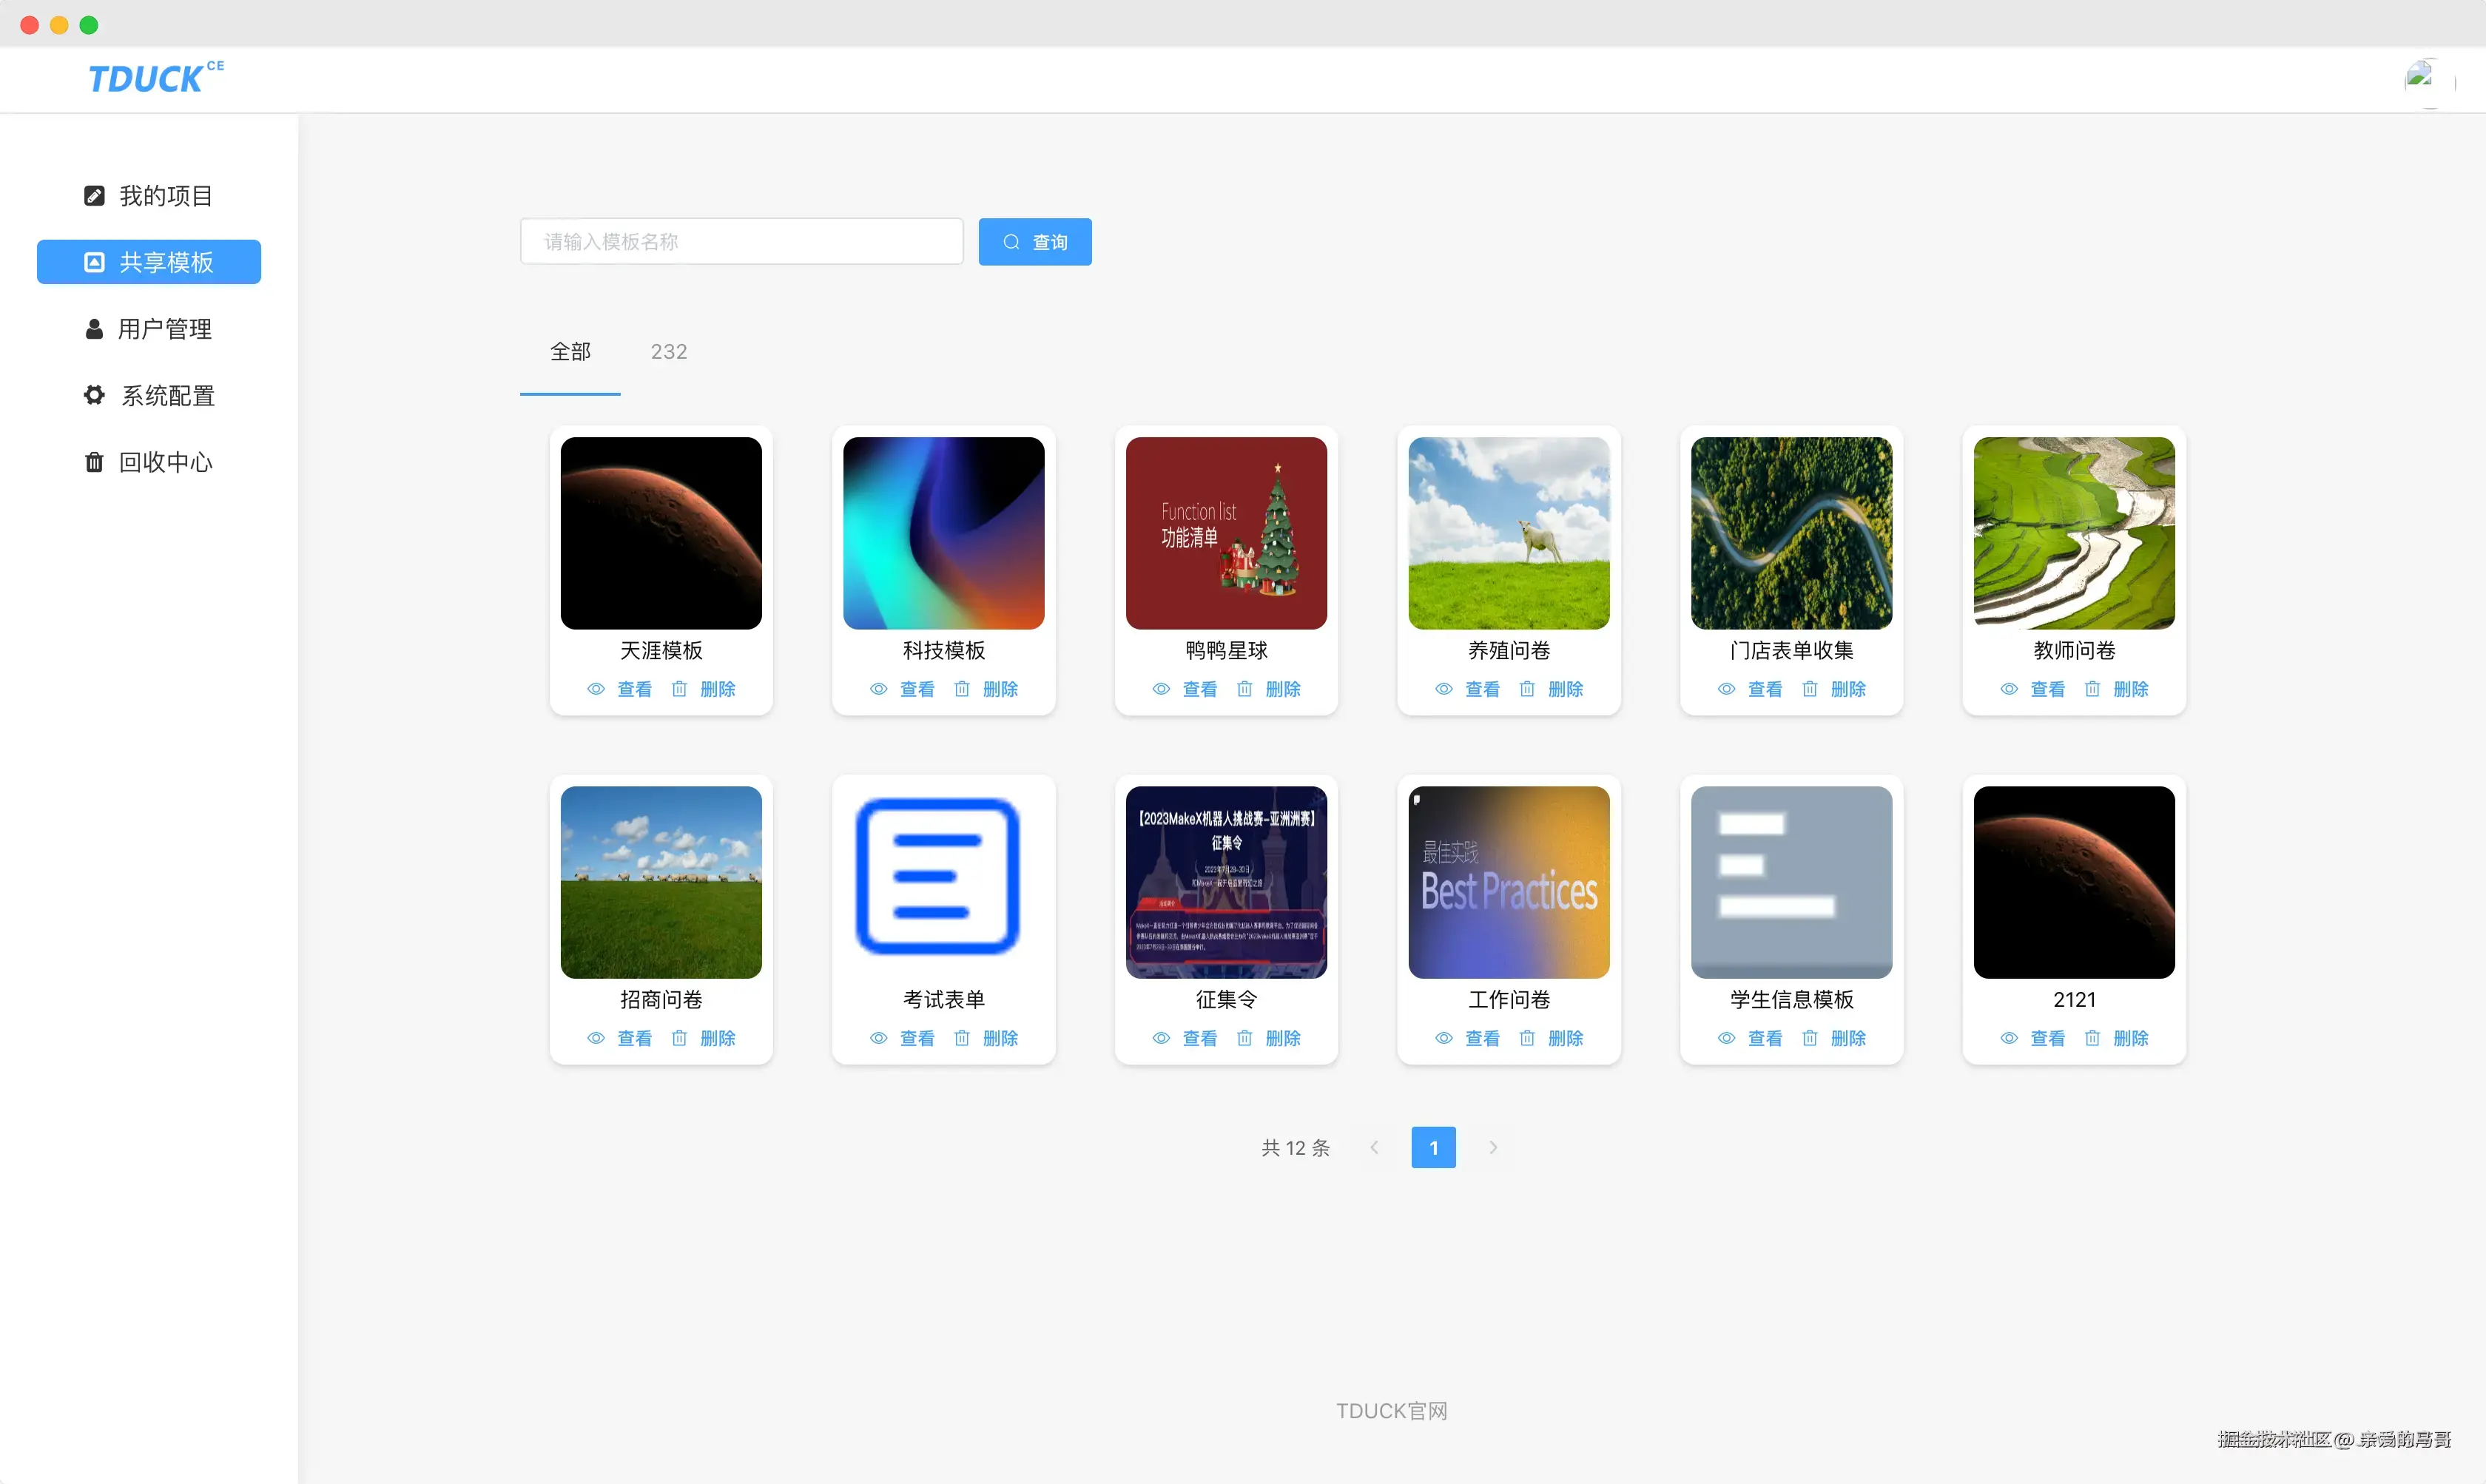Open System Configuration (系统配置) gear item
Image resolution: width=2486 pixels, height=1484 pixels.
[149, 396]
